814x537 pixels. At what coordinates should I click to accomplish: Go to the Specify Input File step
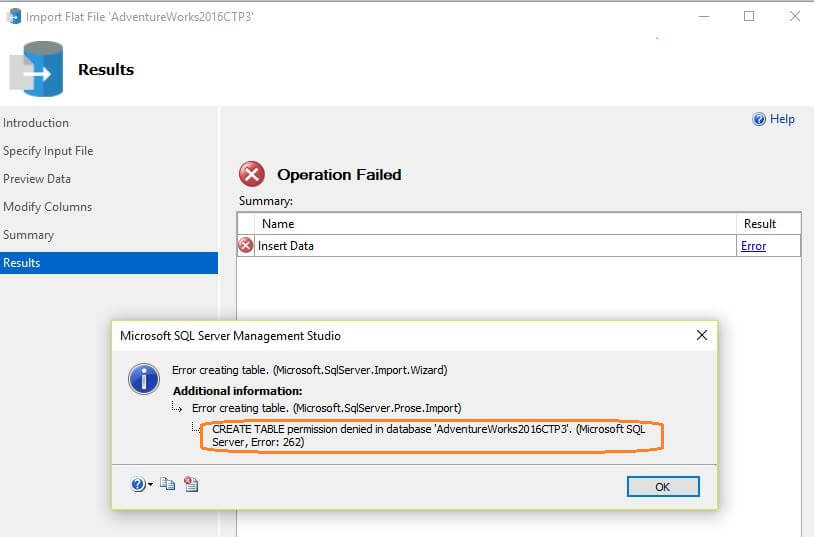(48, 151)
